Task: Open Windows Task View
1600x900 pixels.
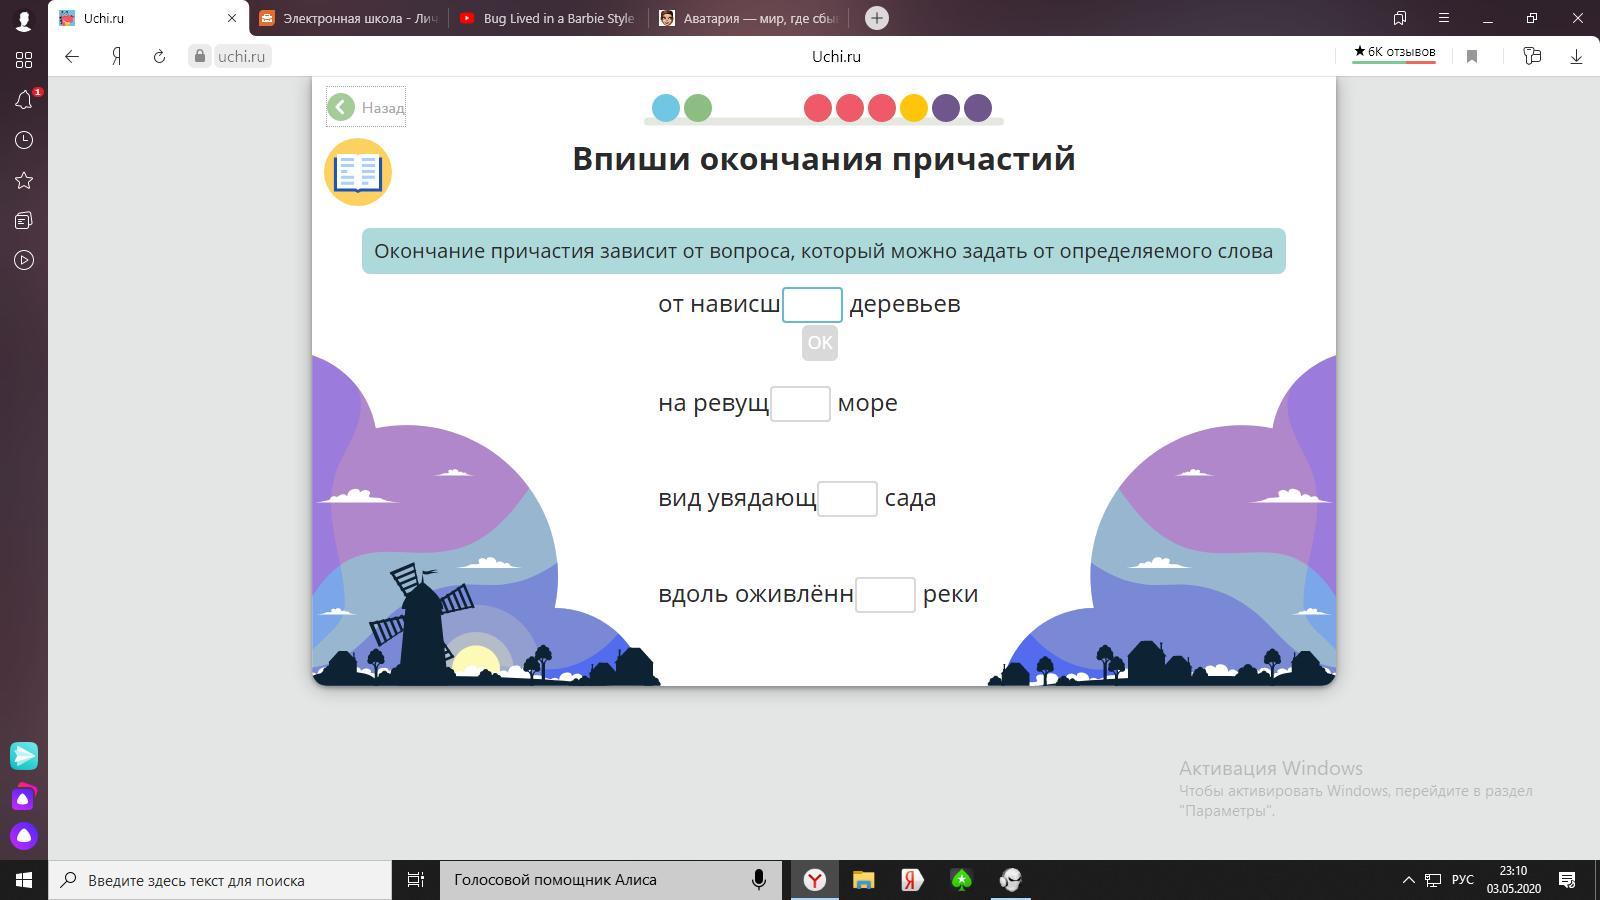Action: (x=415, y=880)
